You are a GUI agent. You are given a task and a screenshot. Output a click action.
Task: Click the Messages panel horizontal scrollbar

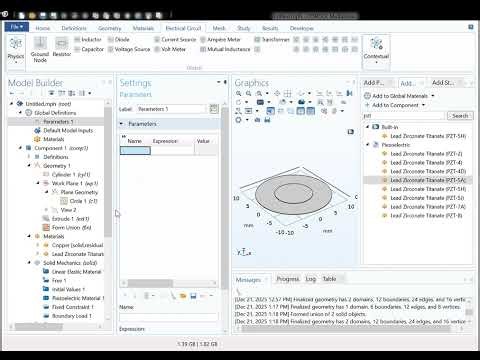point(346,329)
